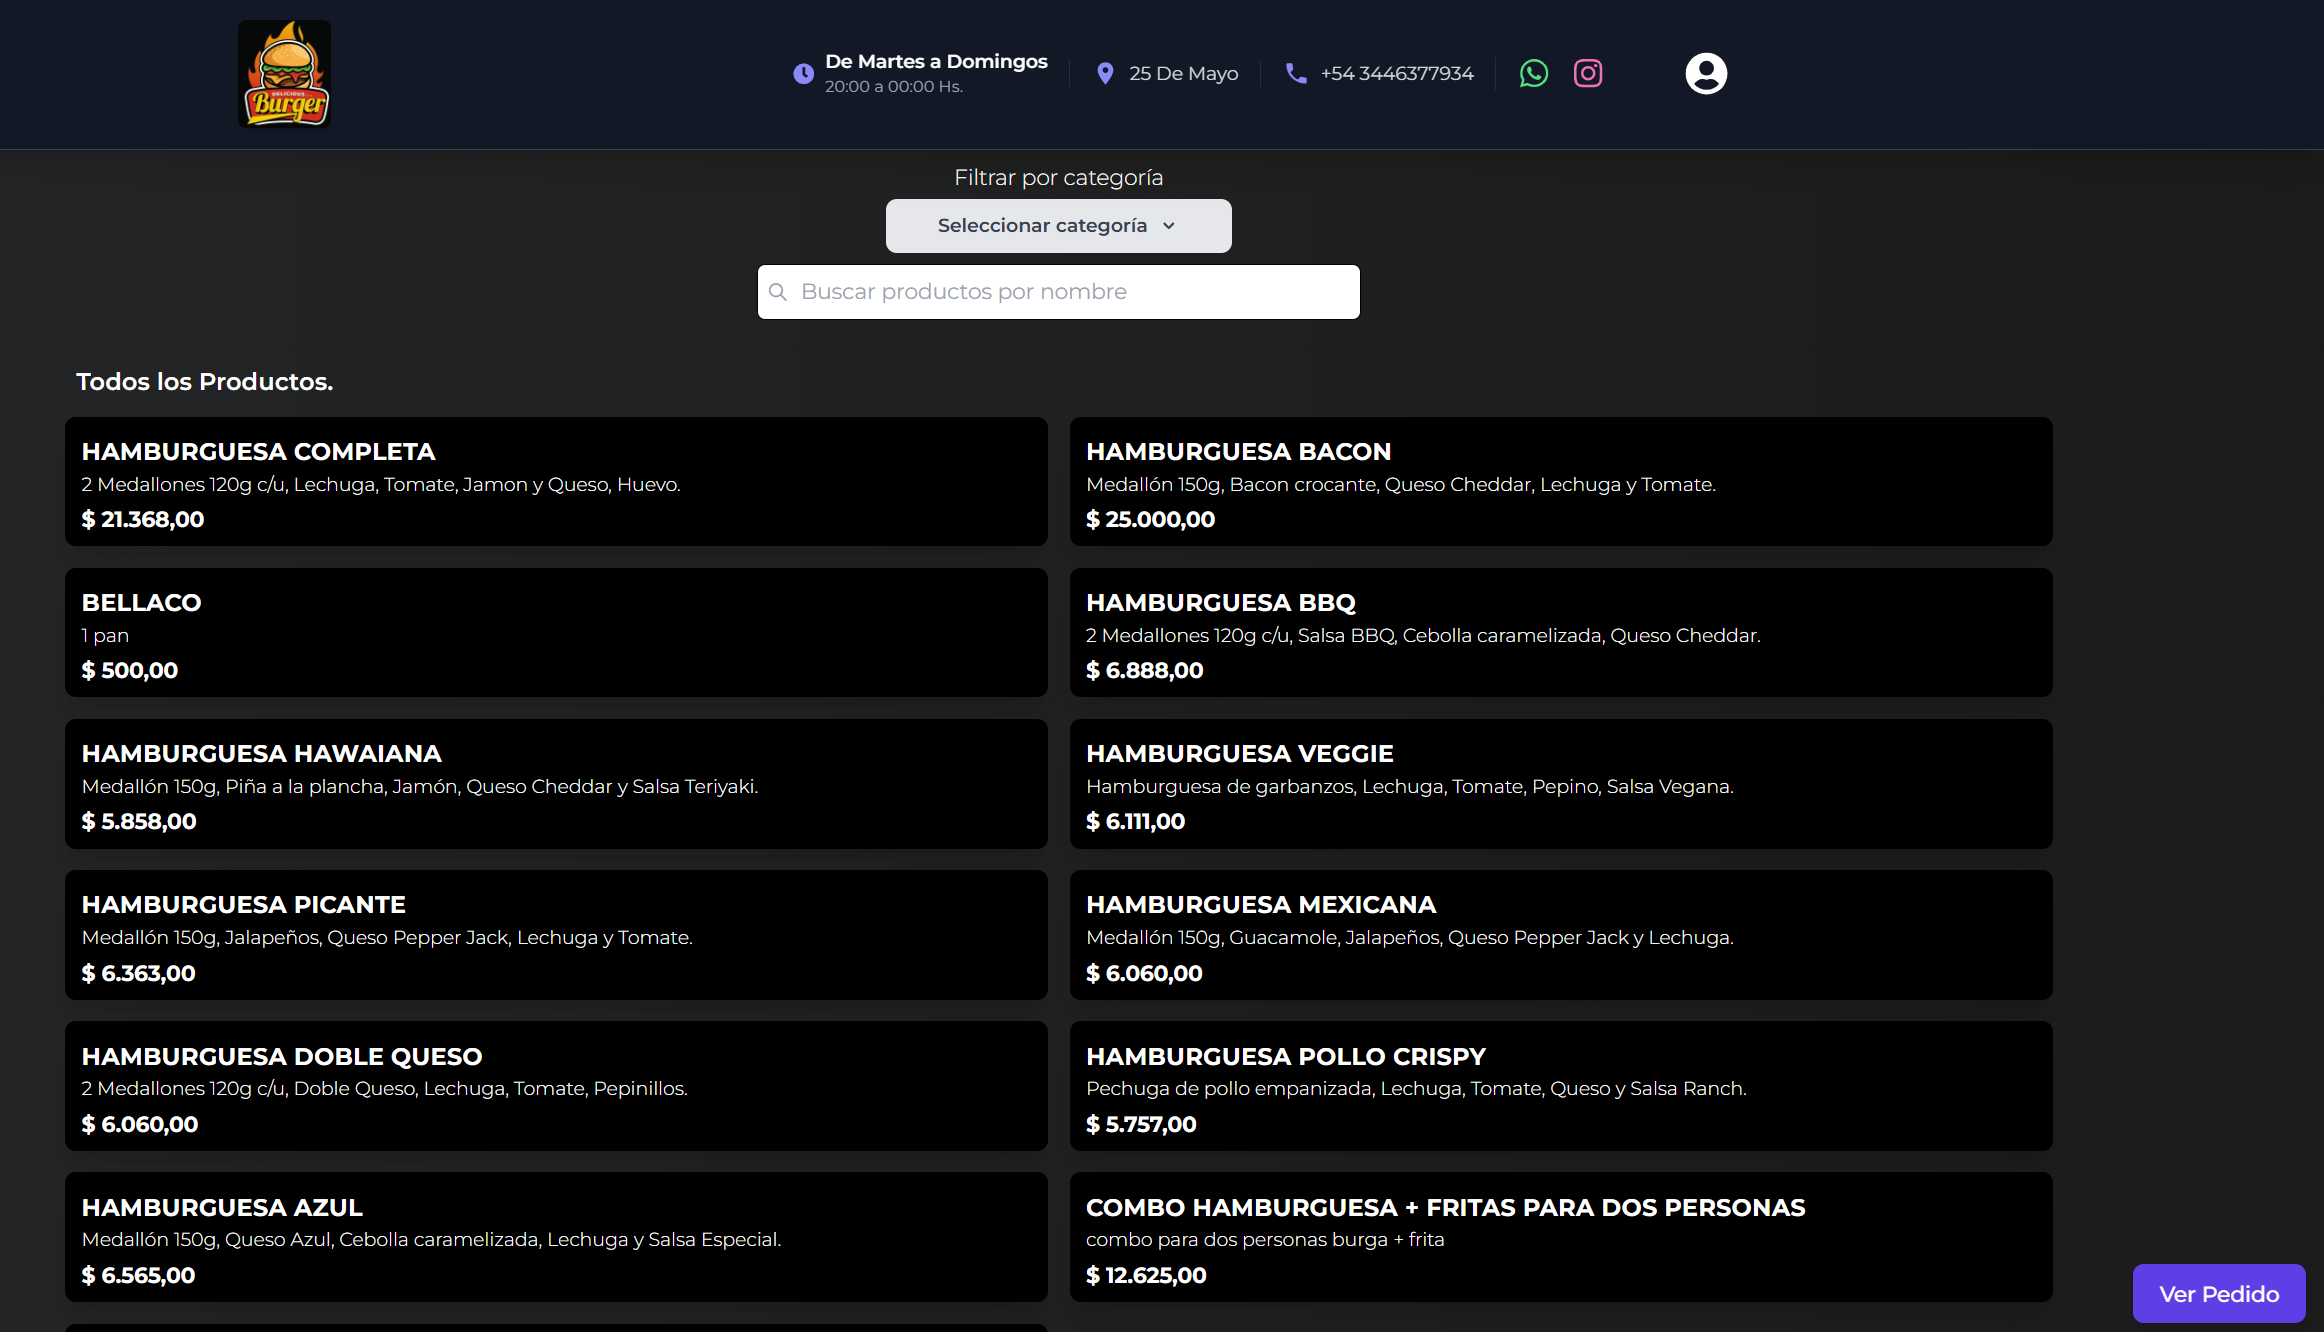Open the Instagram profile icon
The height and width of the screenshot is (1332, 2324).
tap(1588, 73)
